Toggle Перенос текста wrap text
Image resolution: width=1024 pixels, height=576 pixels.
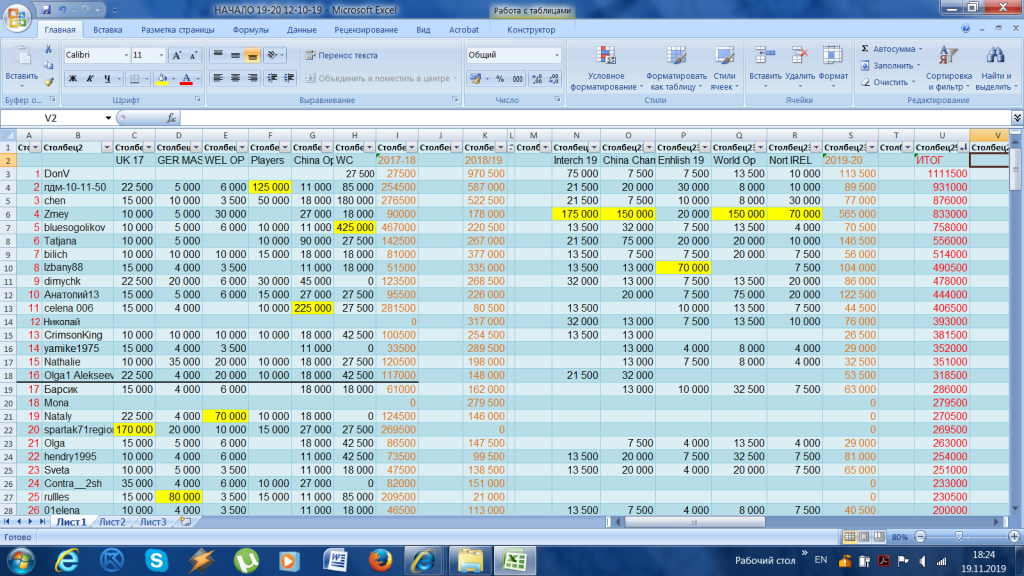point(342,56)
